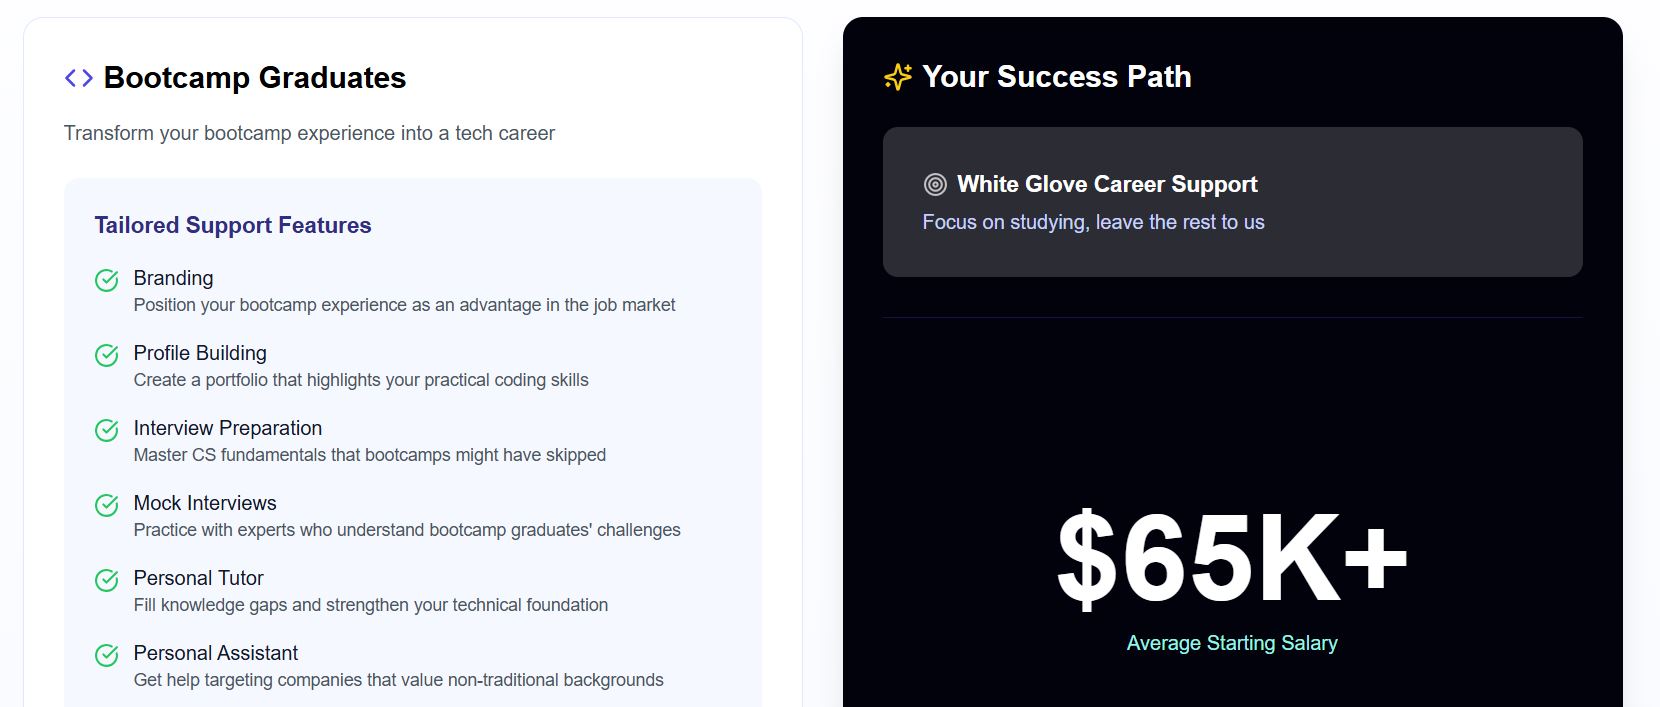Image resolution: width=1660 pixels, height=707 pixels.
Task: Click the Personal Tutor feature title
Action: (x=199, y=578)
